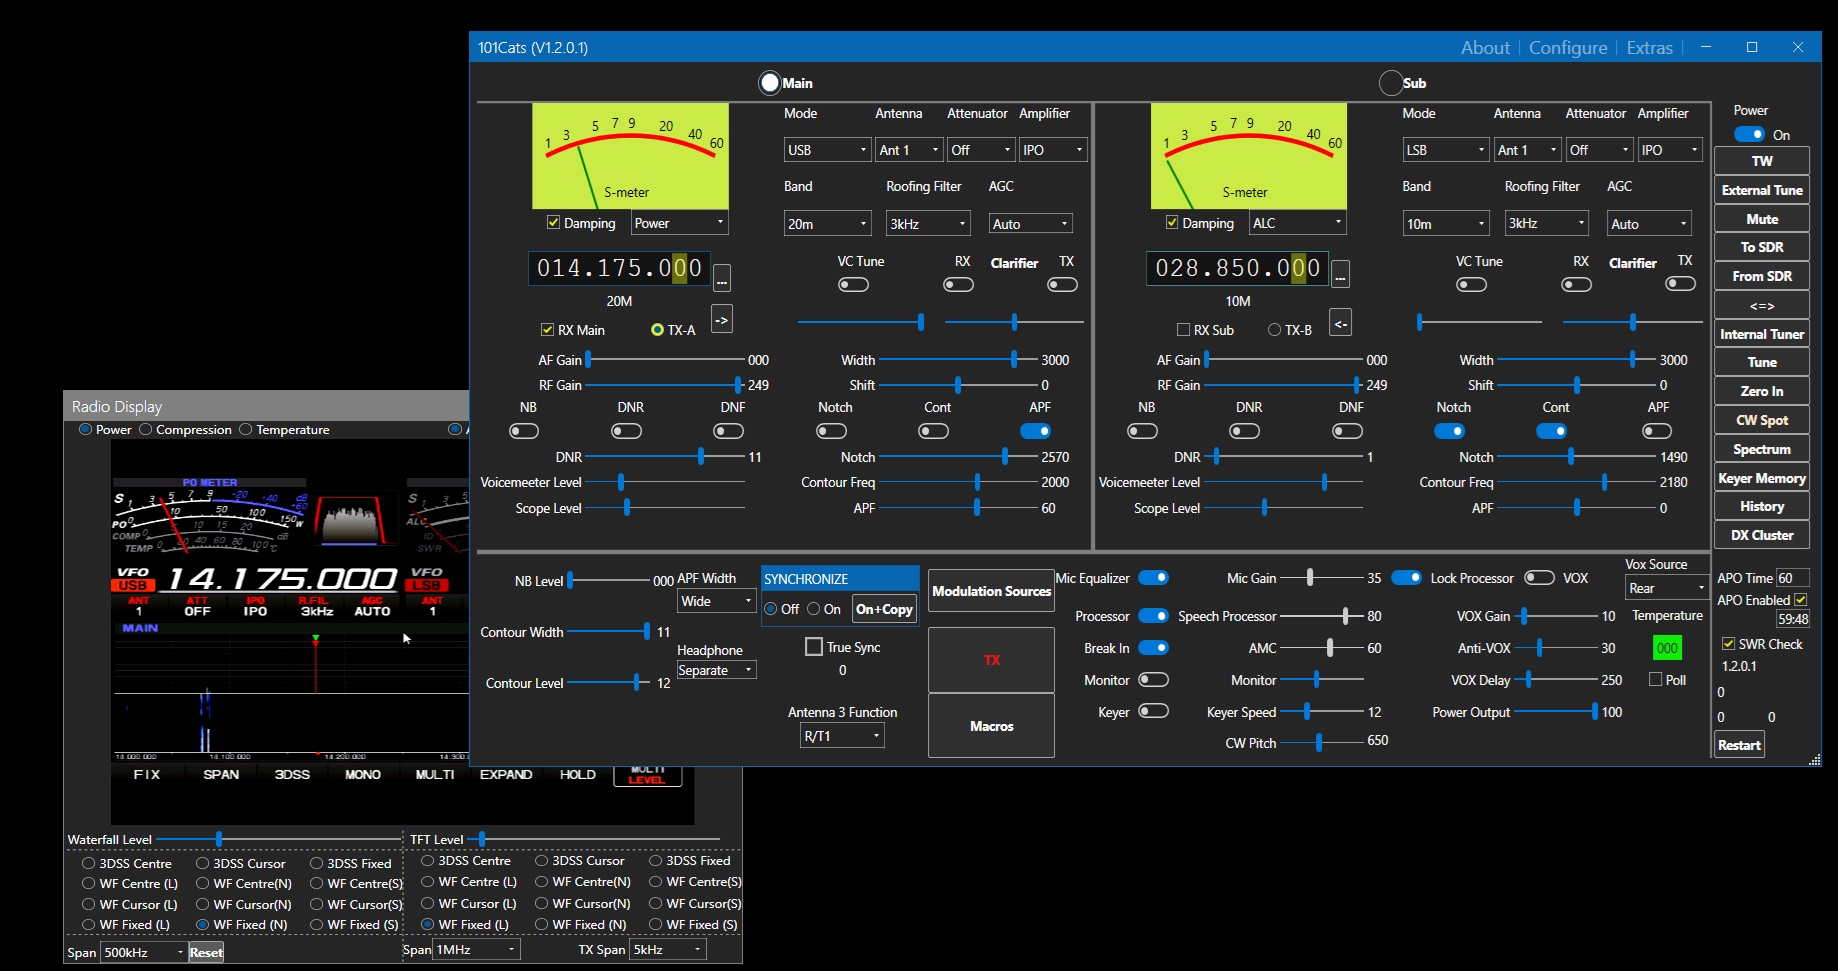Viewport: 1838px width, 971px height.
Task: Open Main Mode USB dropdown
Action: coord(827,150)
